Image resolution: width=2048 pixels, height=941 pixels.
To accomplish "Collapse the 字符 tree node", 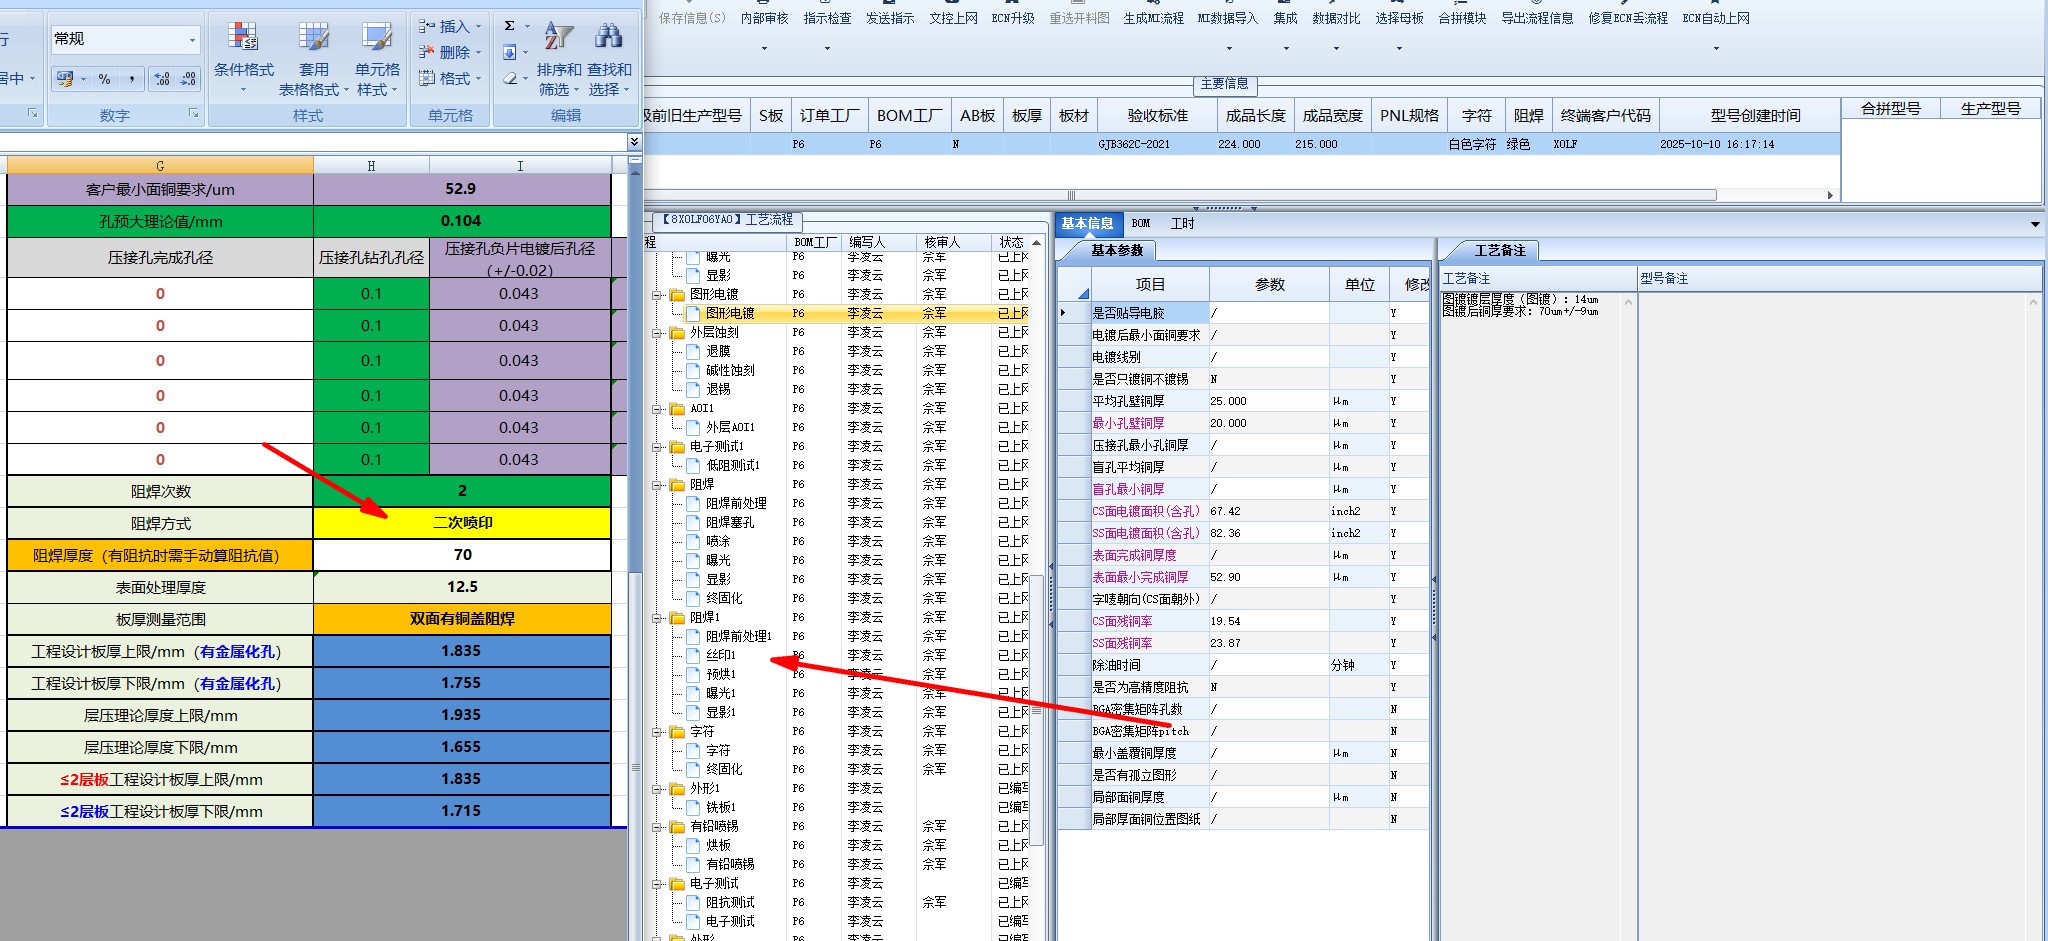I will pos(659,732).
